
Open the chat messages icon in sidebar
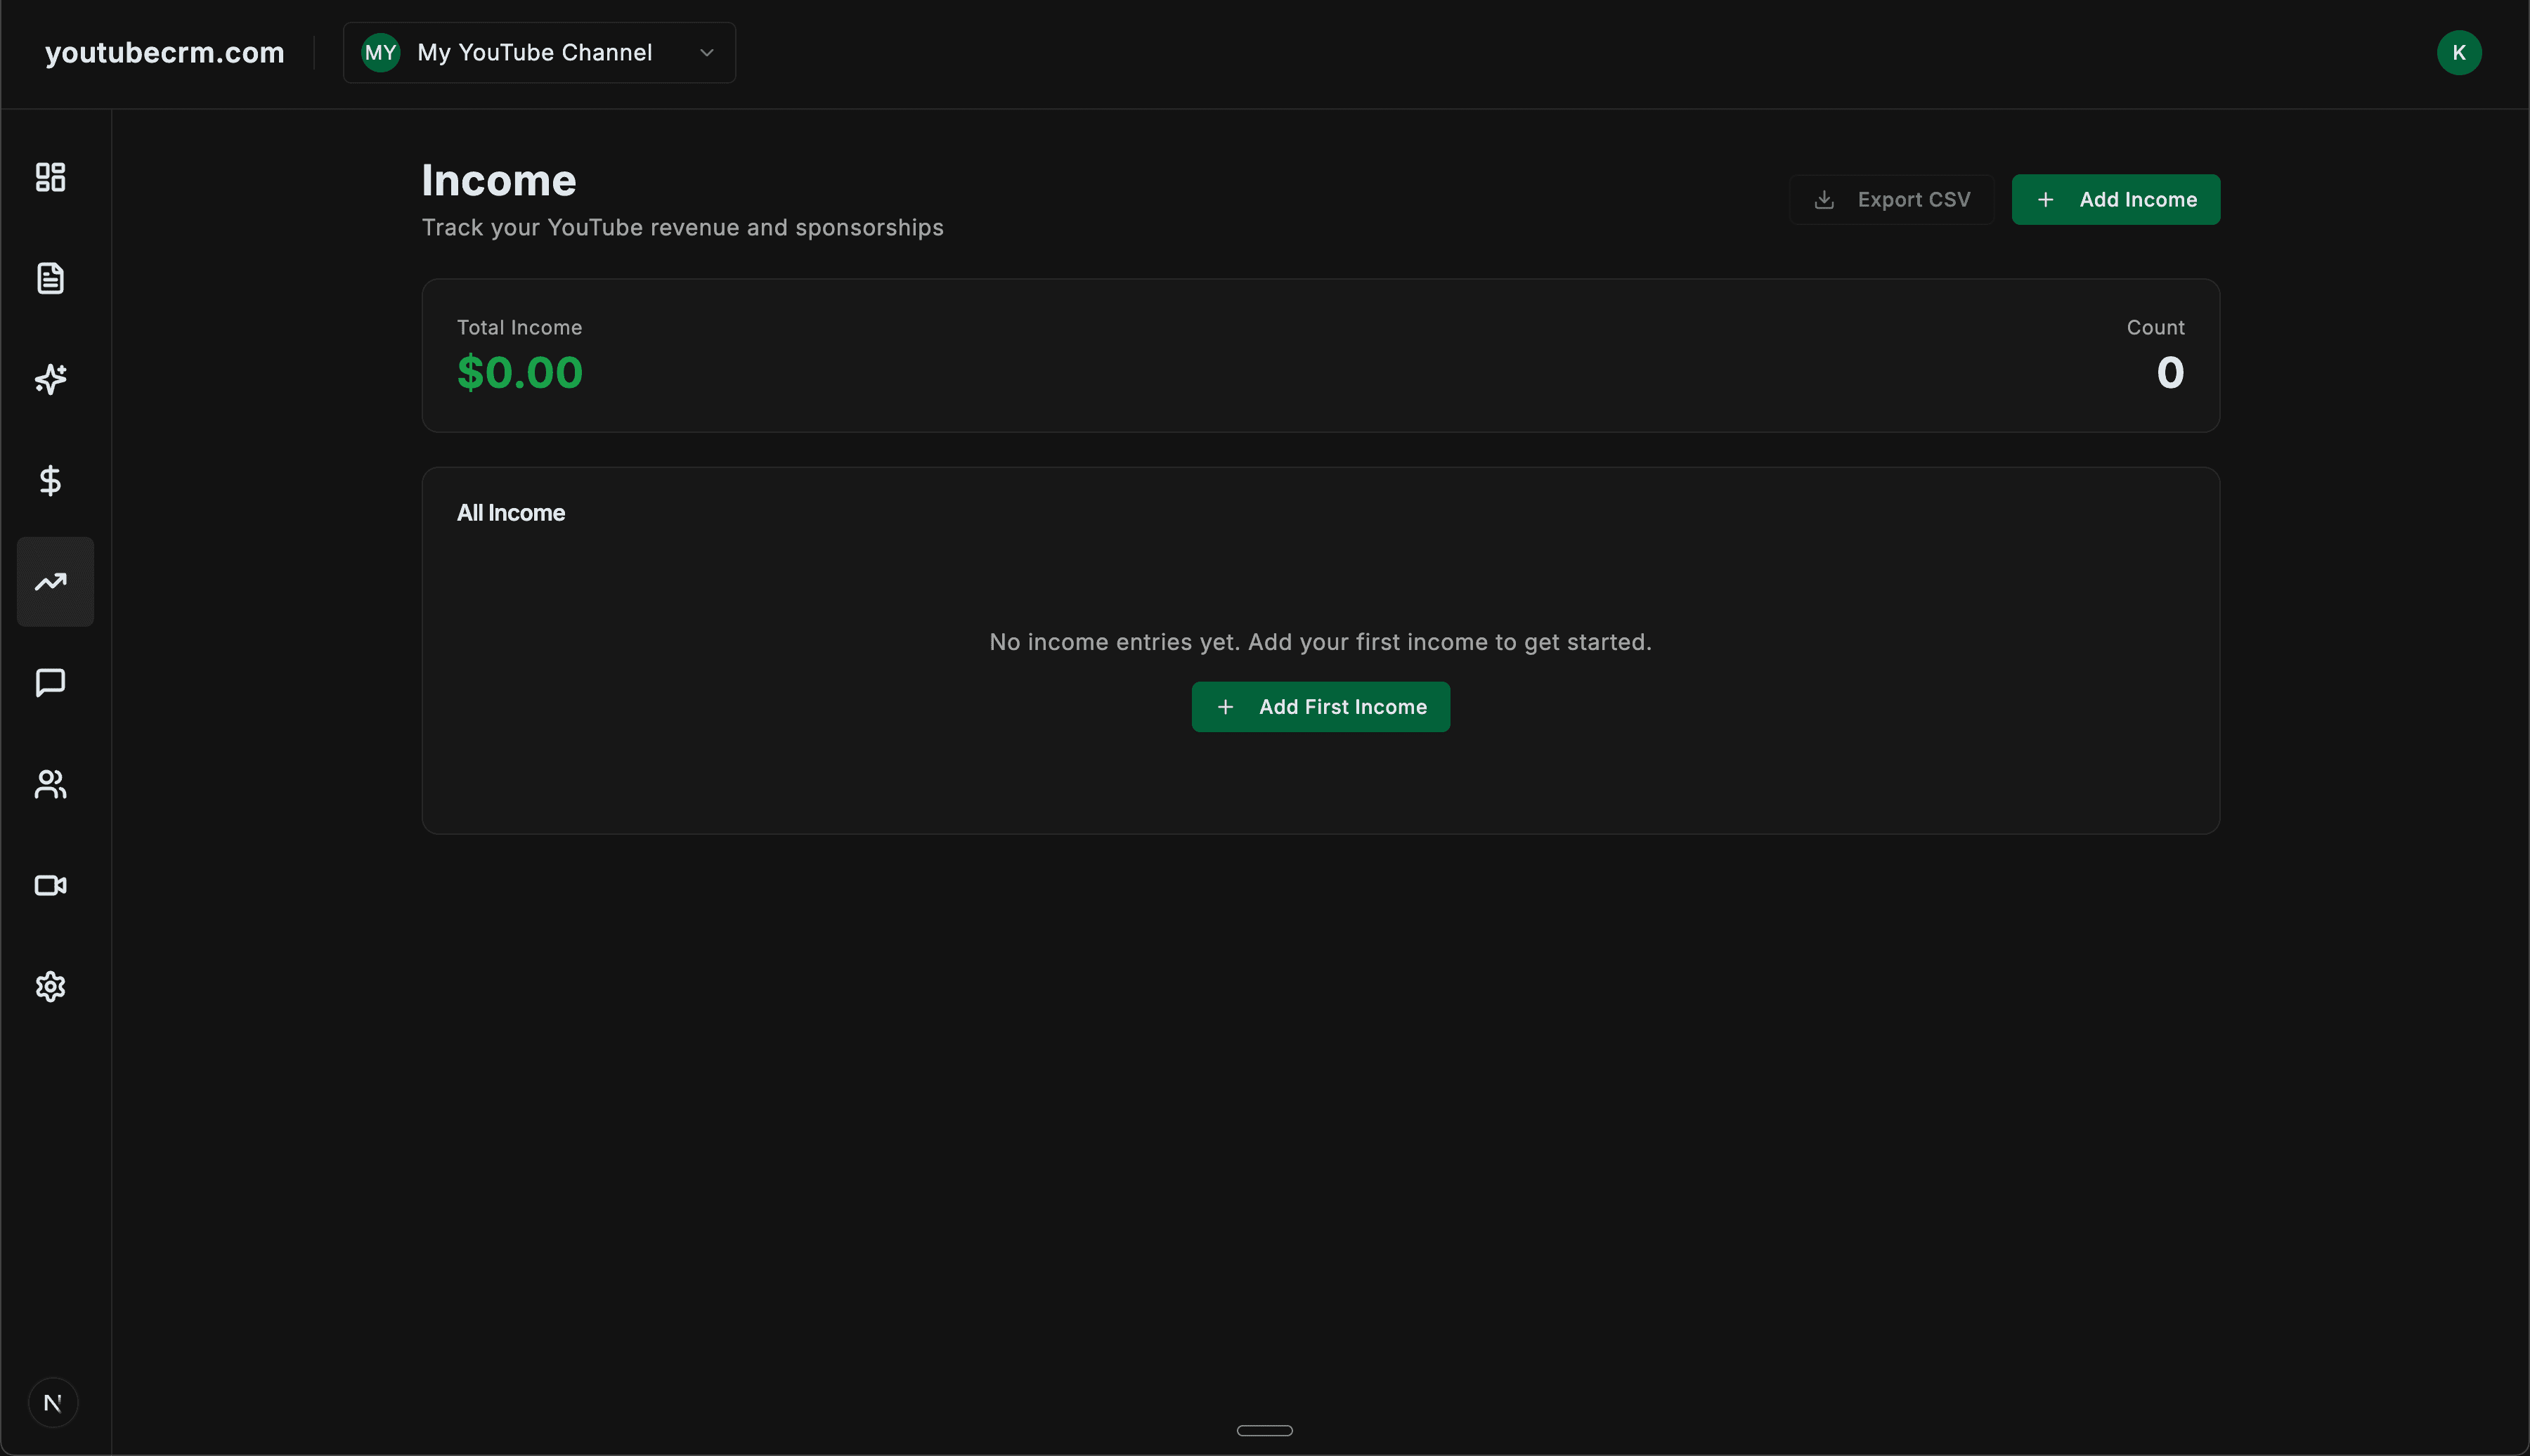coord(50,683)
